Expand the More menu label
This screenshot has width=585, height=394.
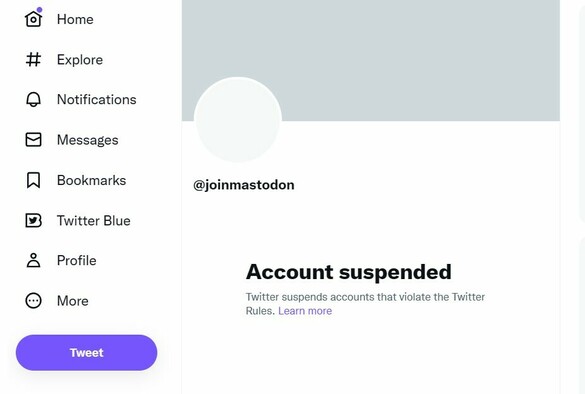pos(73,301)
